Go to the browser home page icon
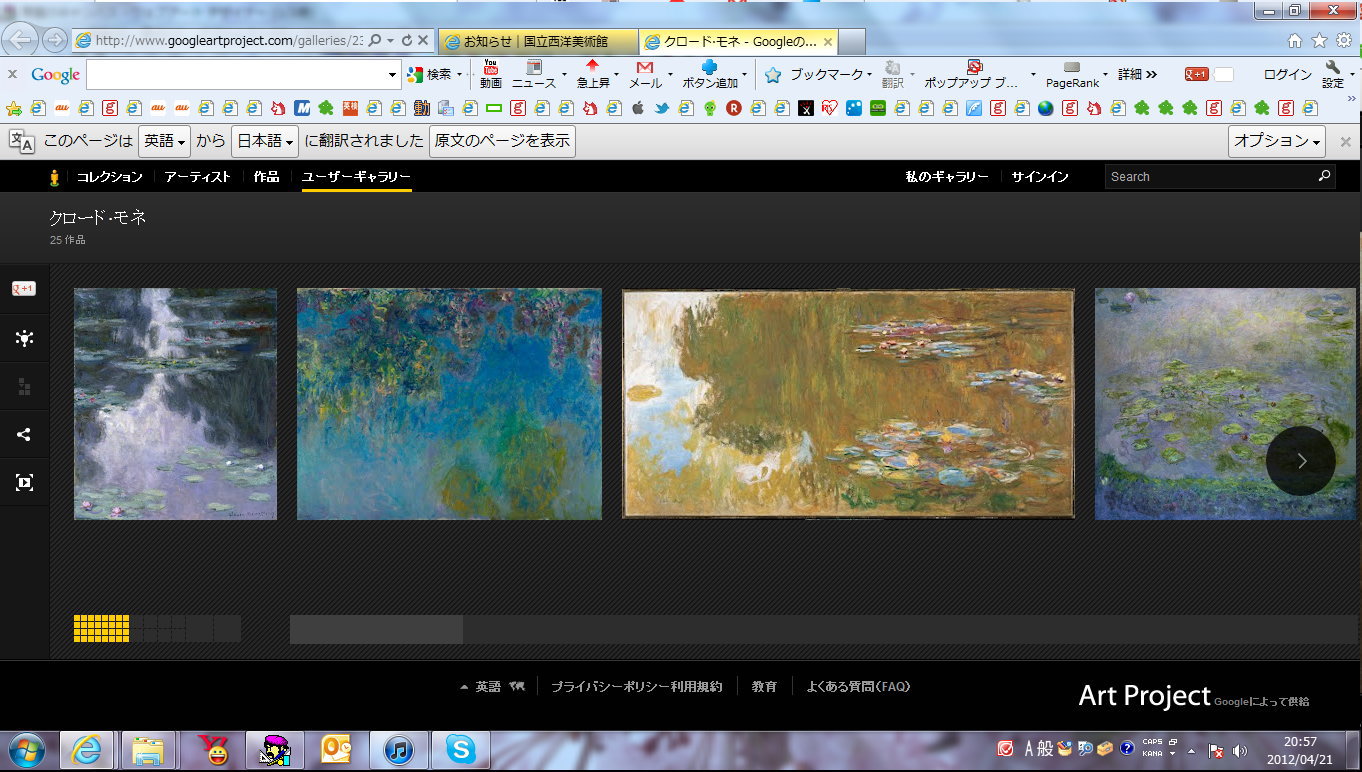Viewport: 1362px width, 772px height. click(x=1295, y=41)
